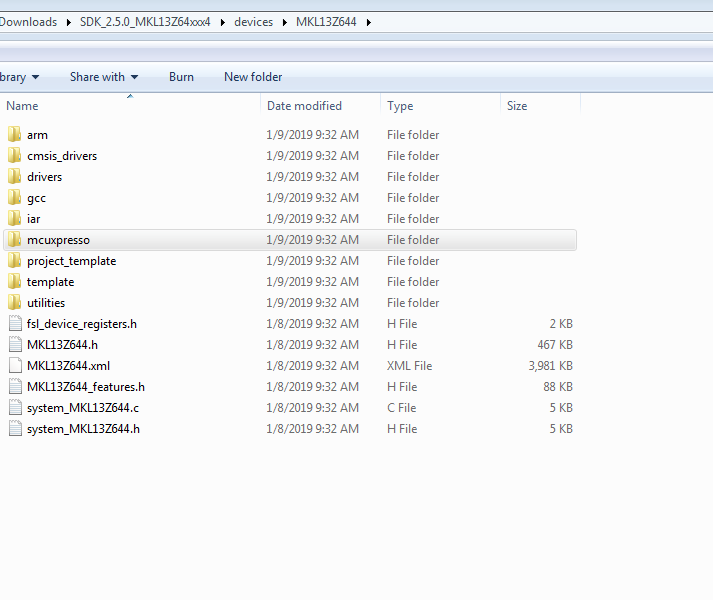Click the MKL13Z644.h file icon
Viewport: 713px width, 600px height.
15,344
